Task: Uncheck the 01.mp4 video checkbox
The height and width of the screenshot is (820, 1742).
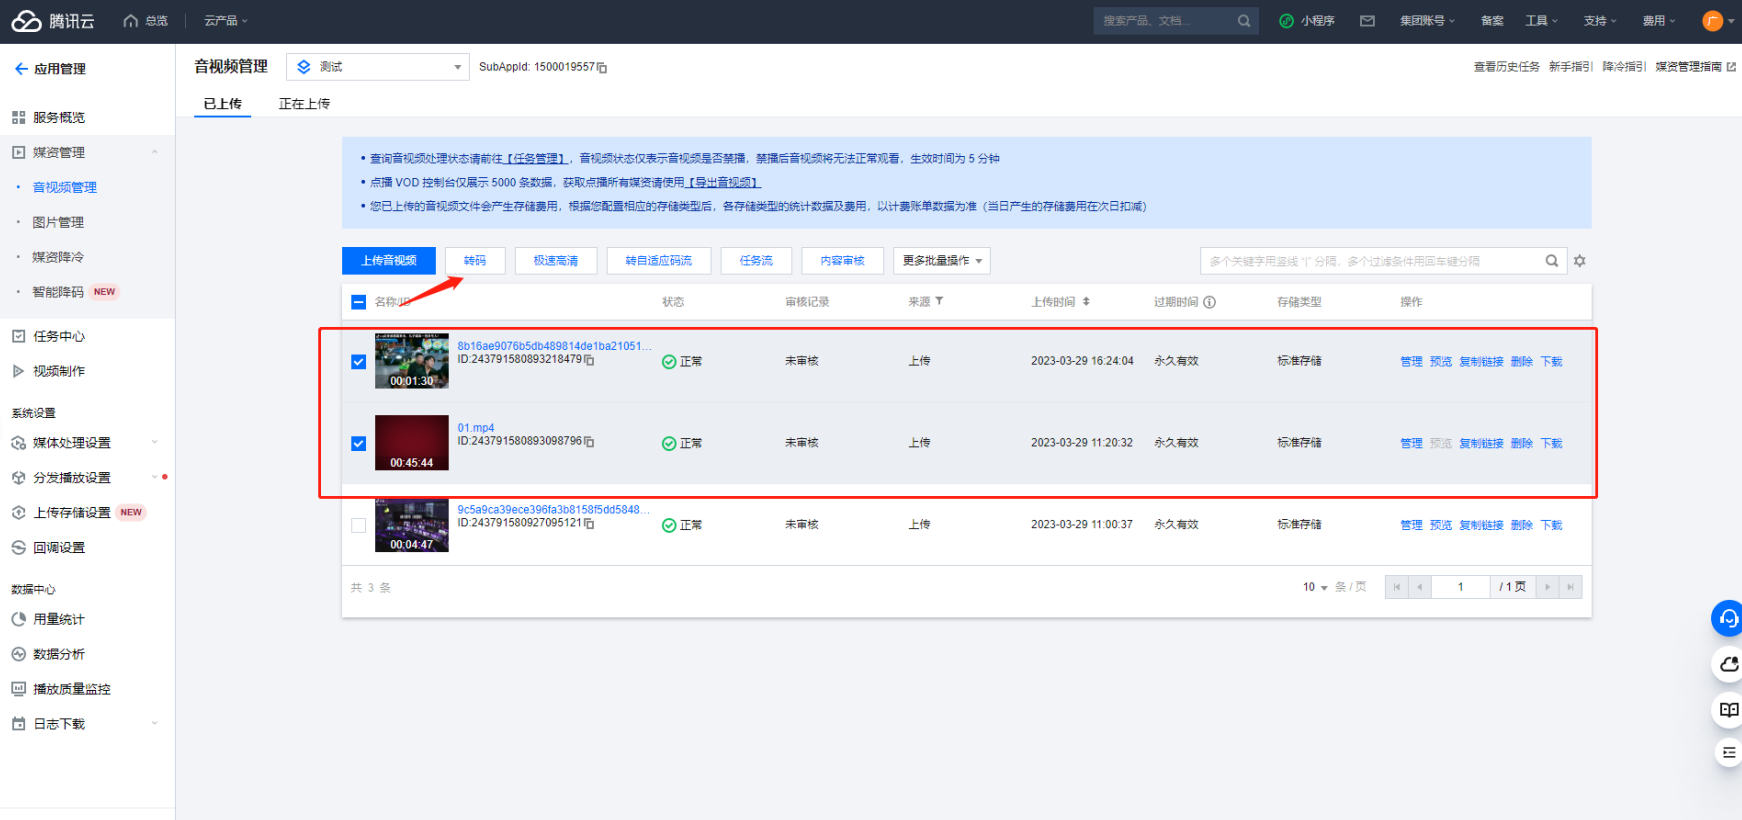Action: coord(358,444)
